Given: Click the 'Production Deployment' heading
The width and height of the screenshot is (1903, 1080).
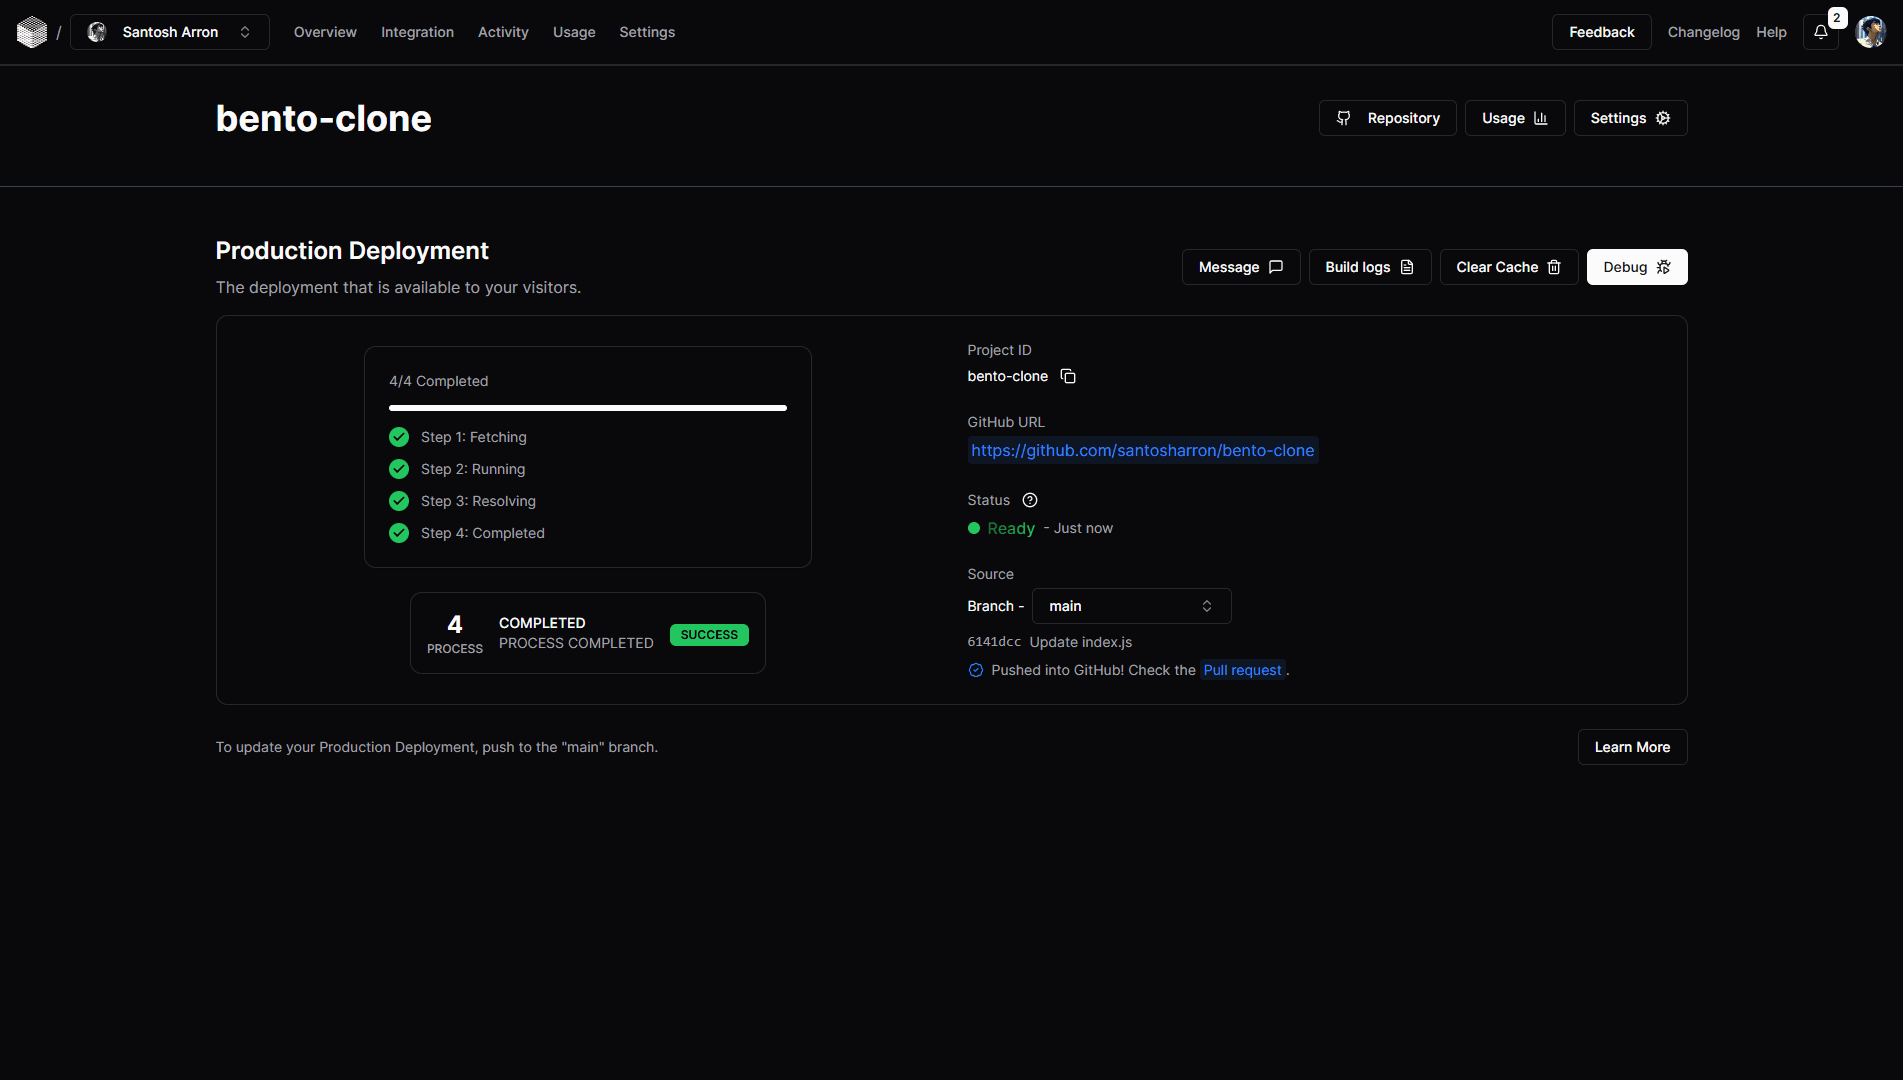Looking at the screenshot, I should 352,250.
